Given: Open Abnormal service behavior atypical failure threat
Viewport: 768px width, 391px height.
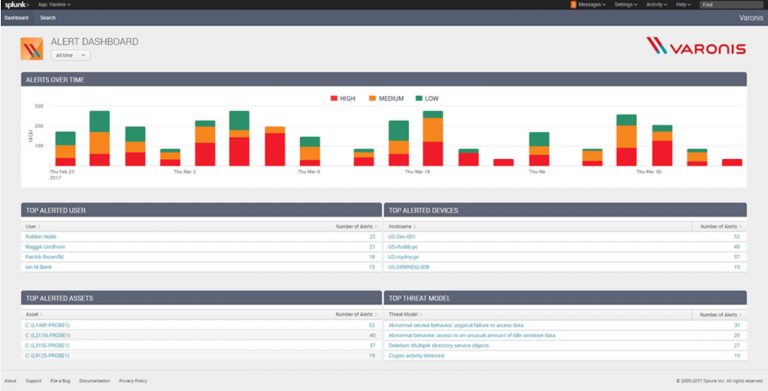Looking at the screenshot, I should tap(456, 325).
